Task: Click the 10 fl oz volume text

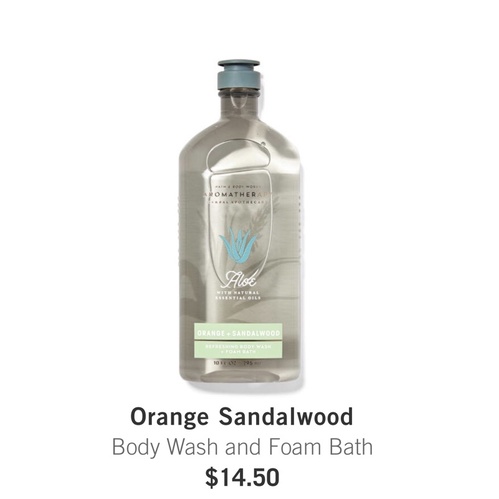Action: click(238, 363)
